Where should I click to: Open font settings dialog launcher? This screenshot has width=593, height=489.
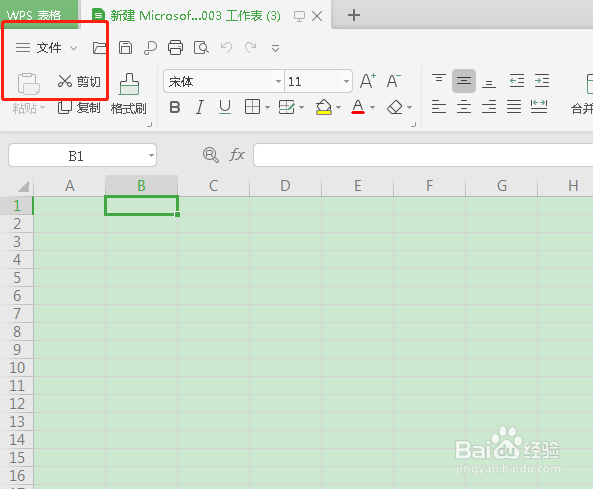coord(413,124)
